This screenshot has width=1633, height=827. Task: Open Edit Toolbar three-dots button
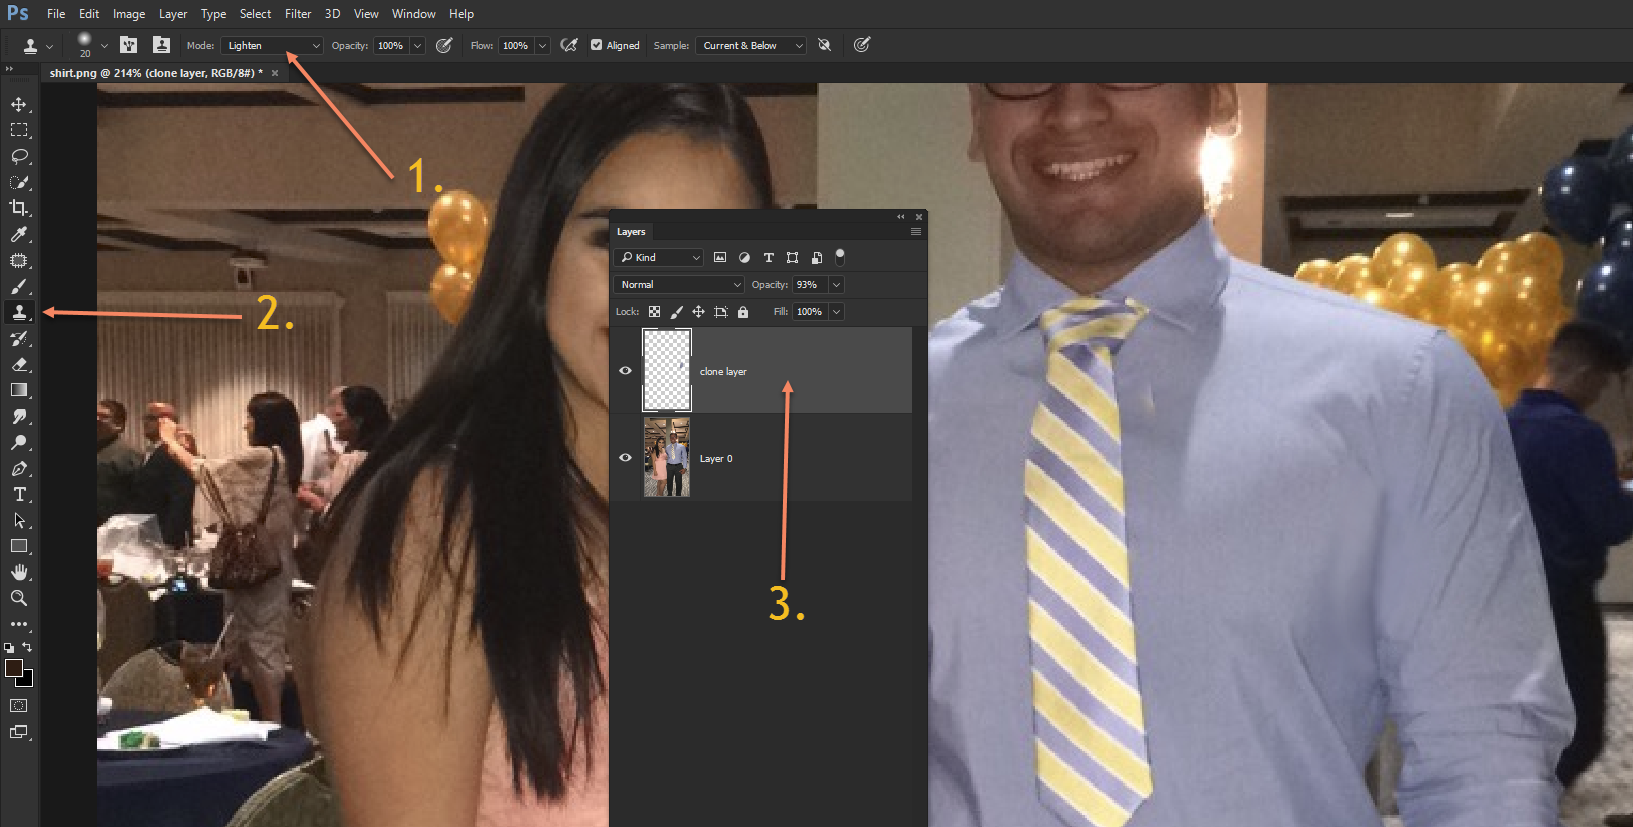(19, 624)
